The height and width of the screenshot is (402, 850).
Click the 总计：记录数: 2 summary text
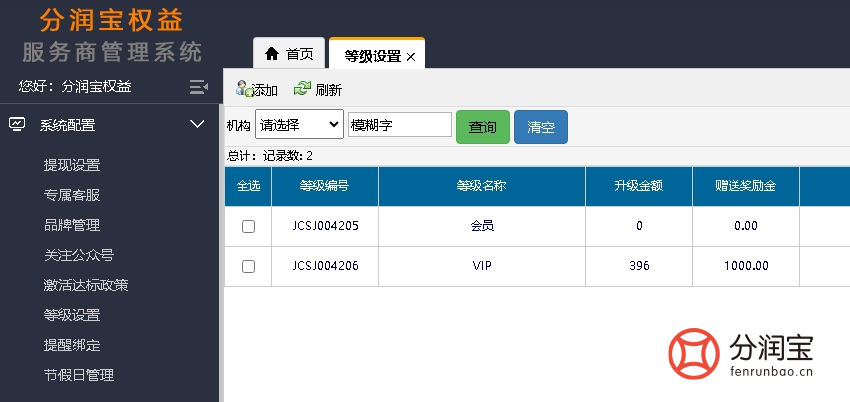270,157
